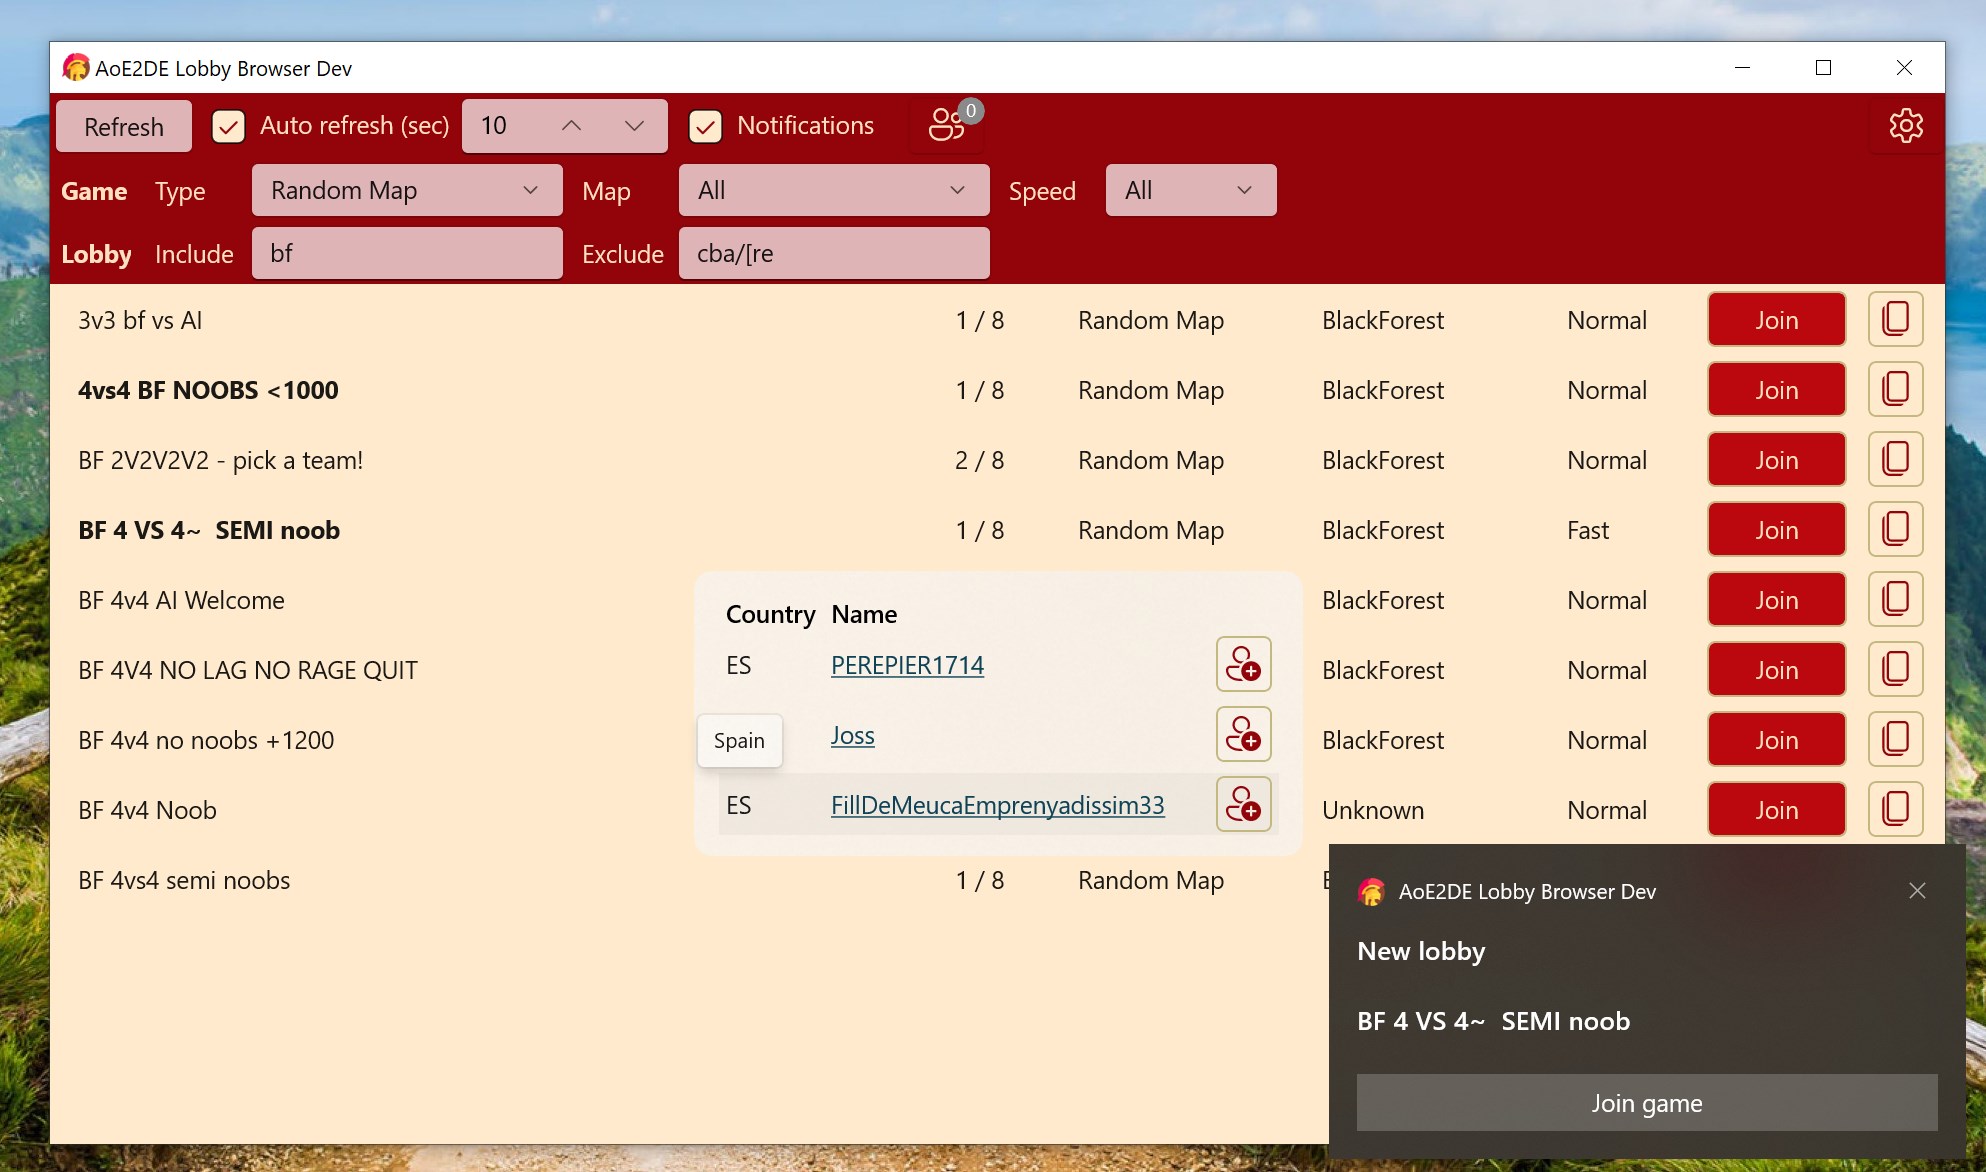Add FillDeMeucaEmprenyadissim33 as friend
This screenshot has width=1986, height=1172.
(x=1243, y=804)
